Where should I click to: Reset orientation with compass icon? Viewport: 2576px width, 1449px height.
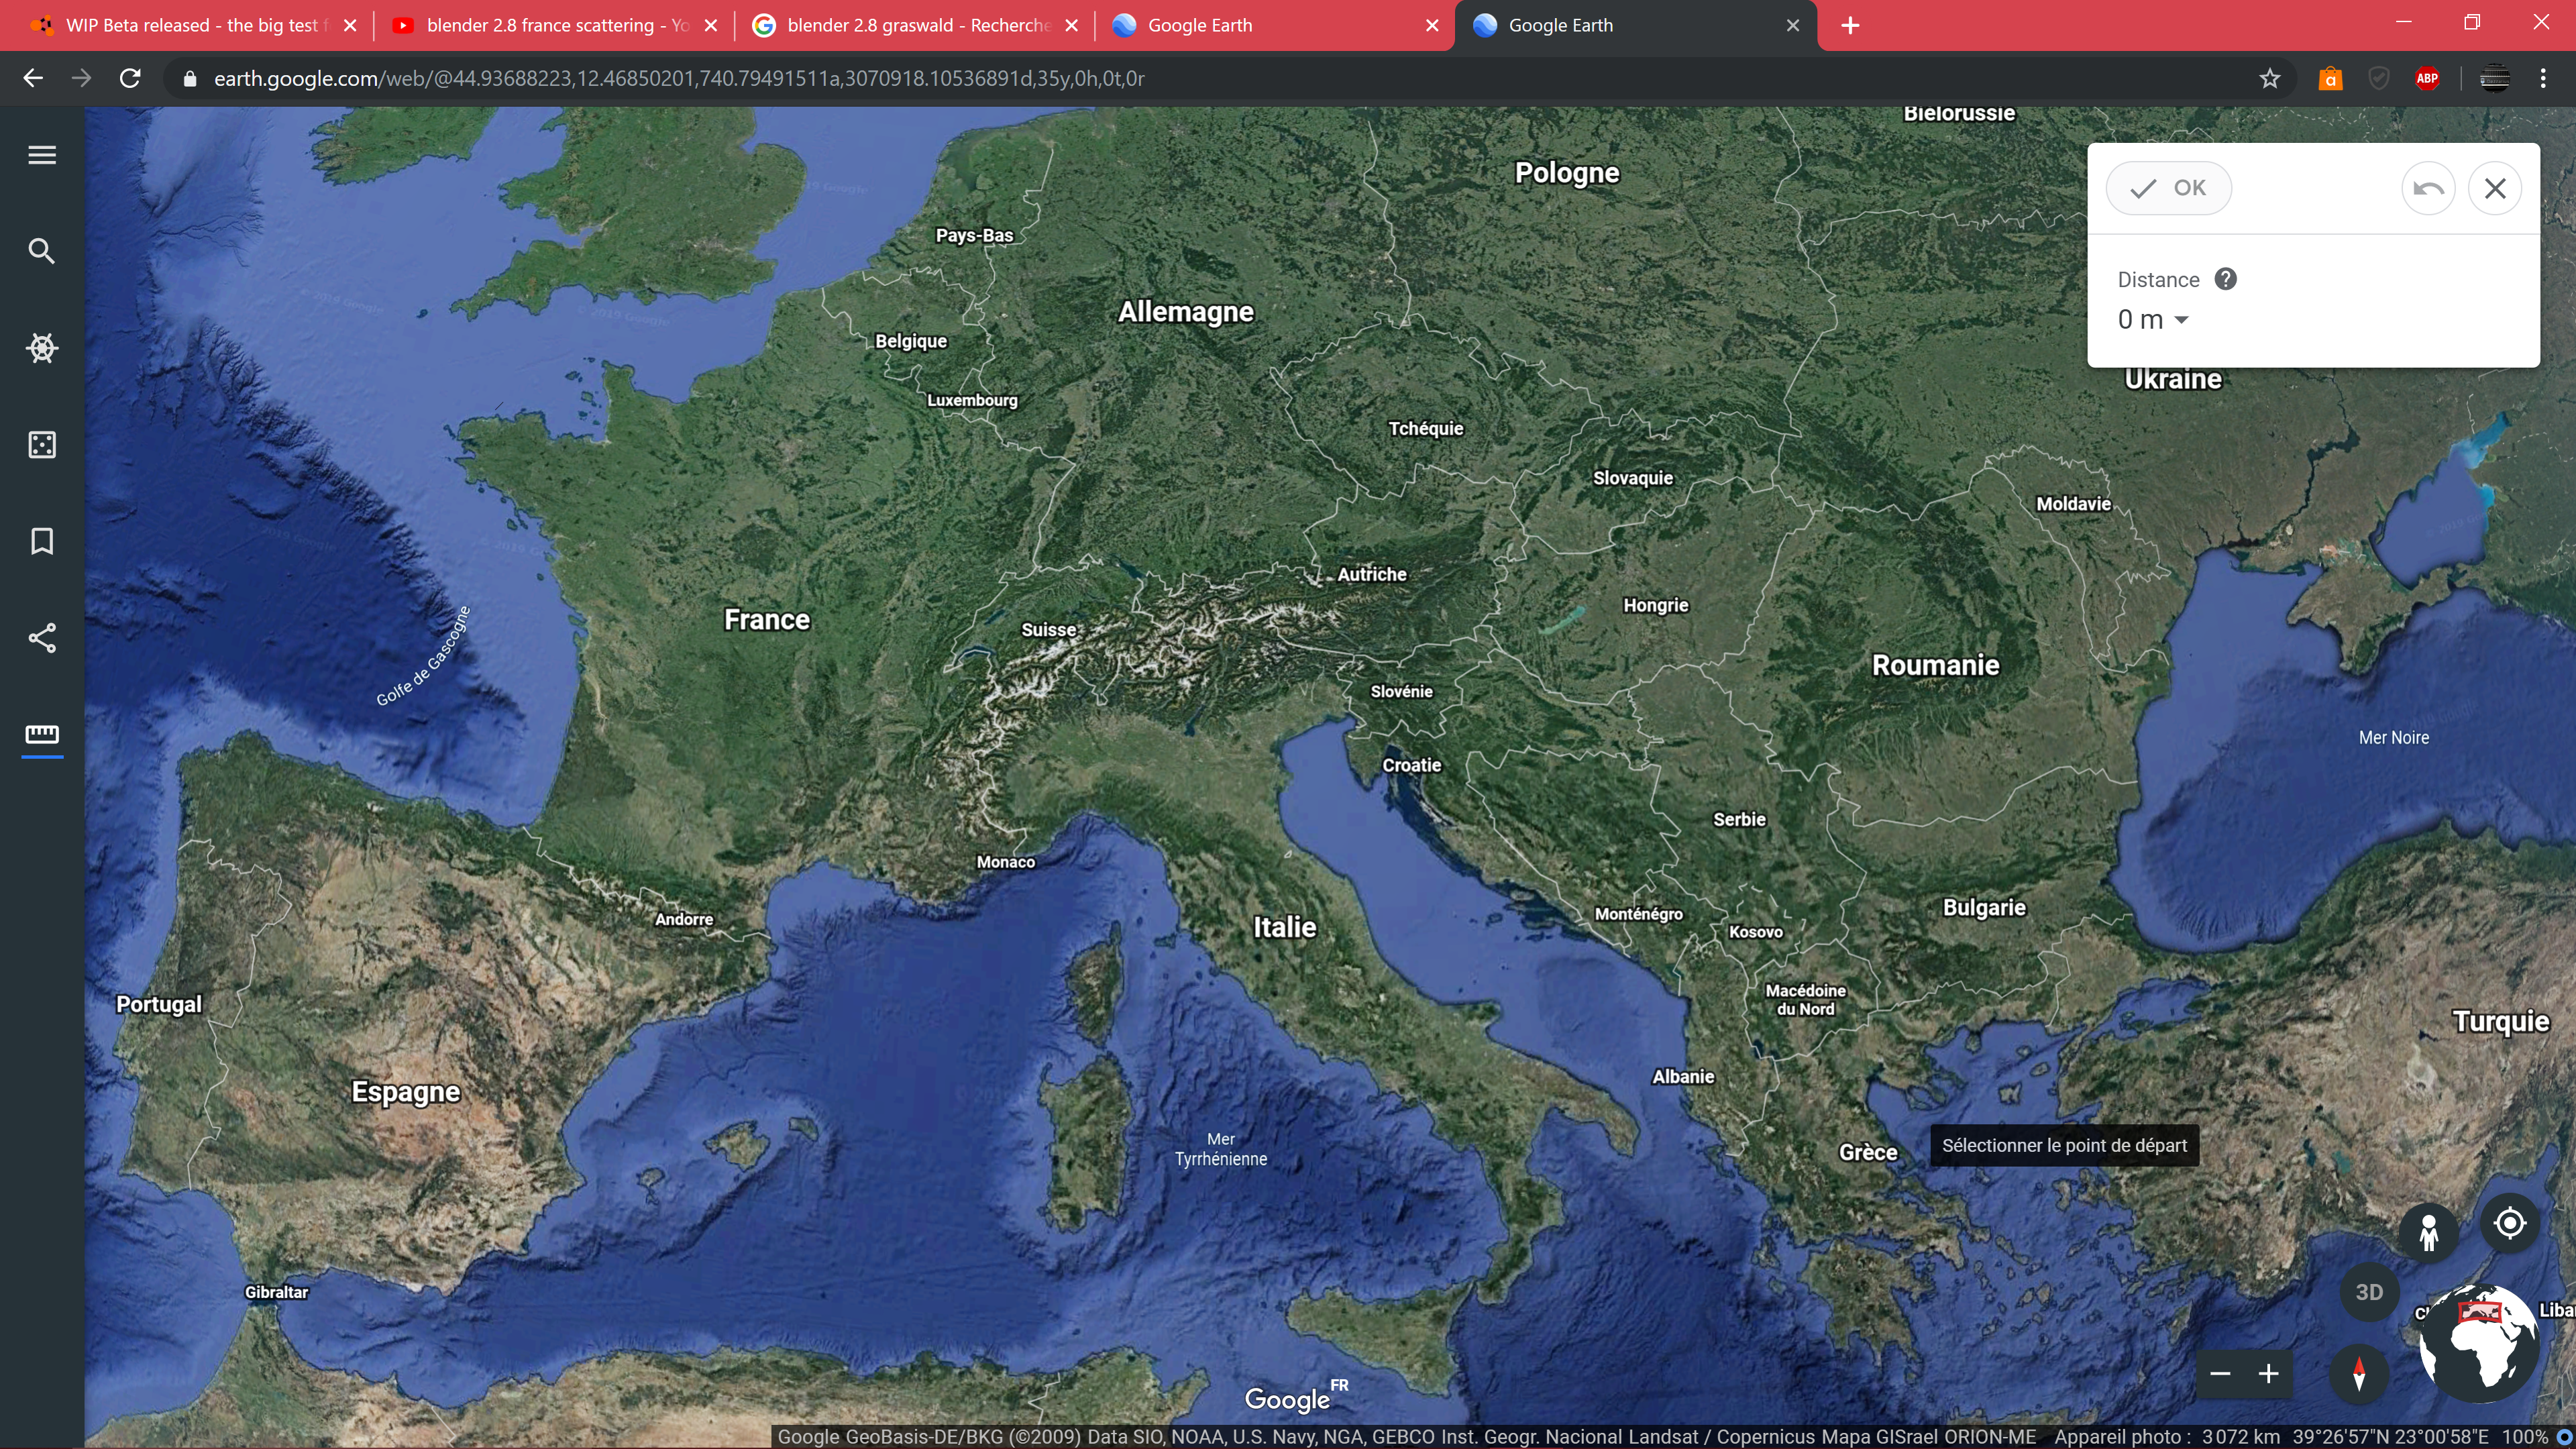click(x=2359, y=1374)
